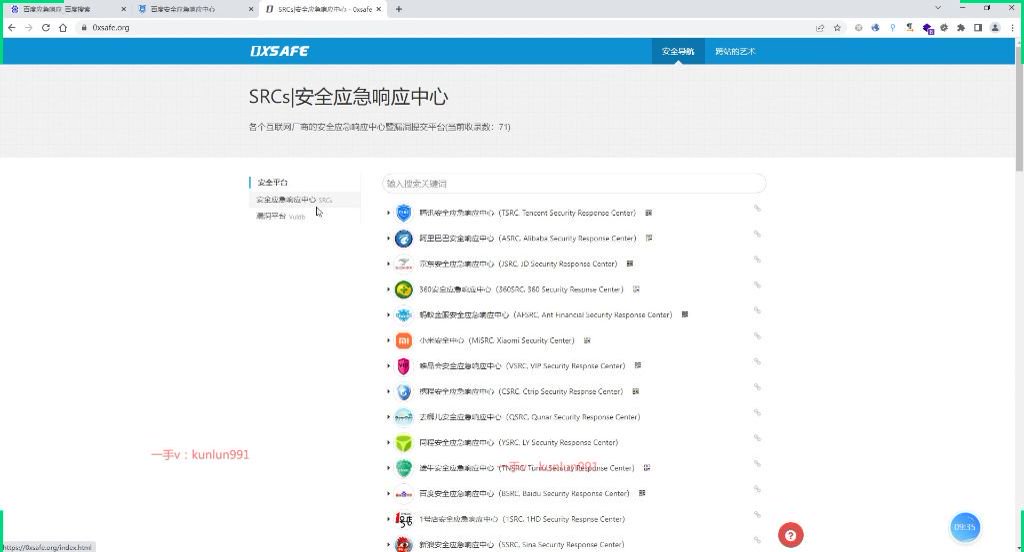Expand the Baidu BSRC row arrow
This screenshot has width=1024, height=552.
[388, 493]
